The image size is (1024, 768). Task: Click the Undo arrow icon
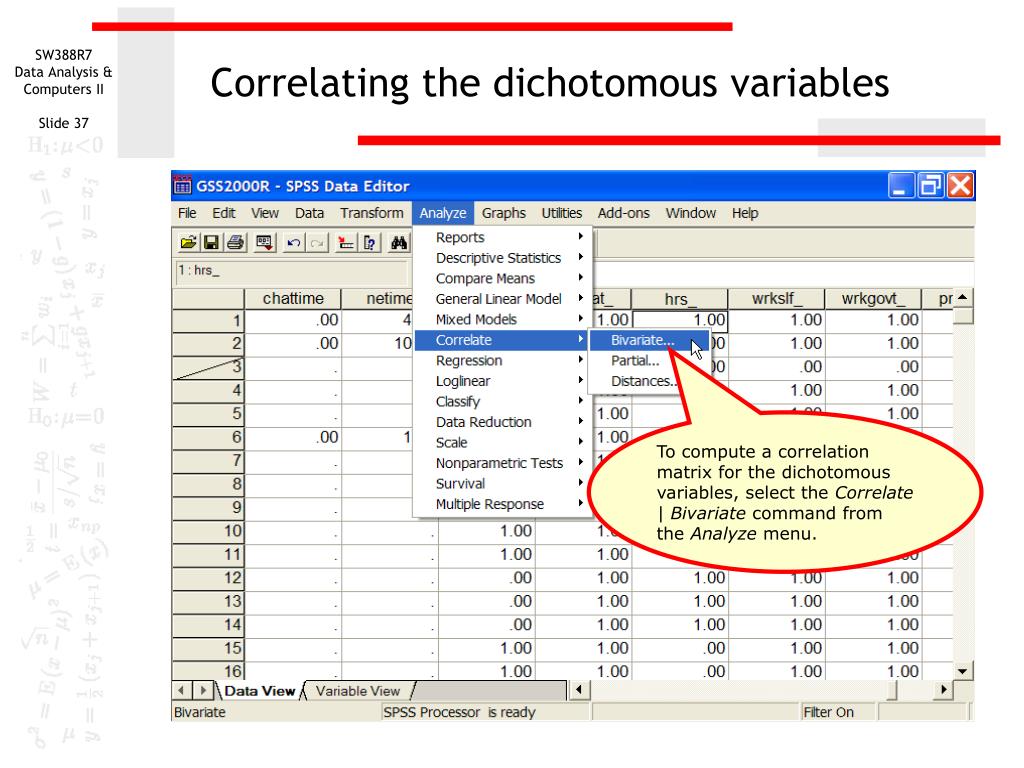(294, 243)
